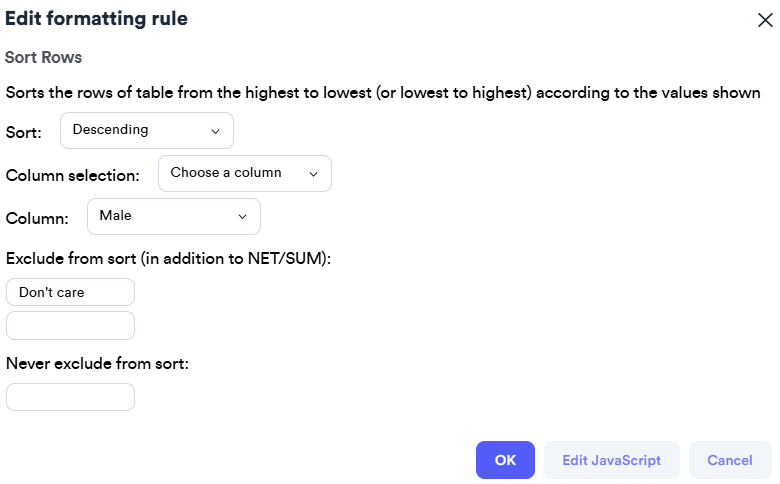
Task: Click the "Column:" label
Action: [x=38, y=218]
